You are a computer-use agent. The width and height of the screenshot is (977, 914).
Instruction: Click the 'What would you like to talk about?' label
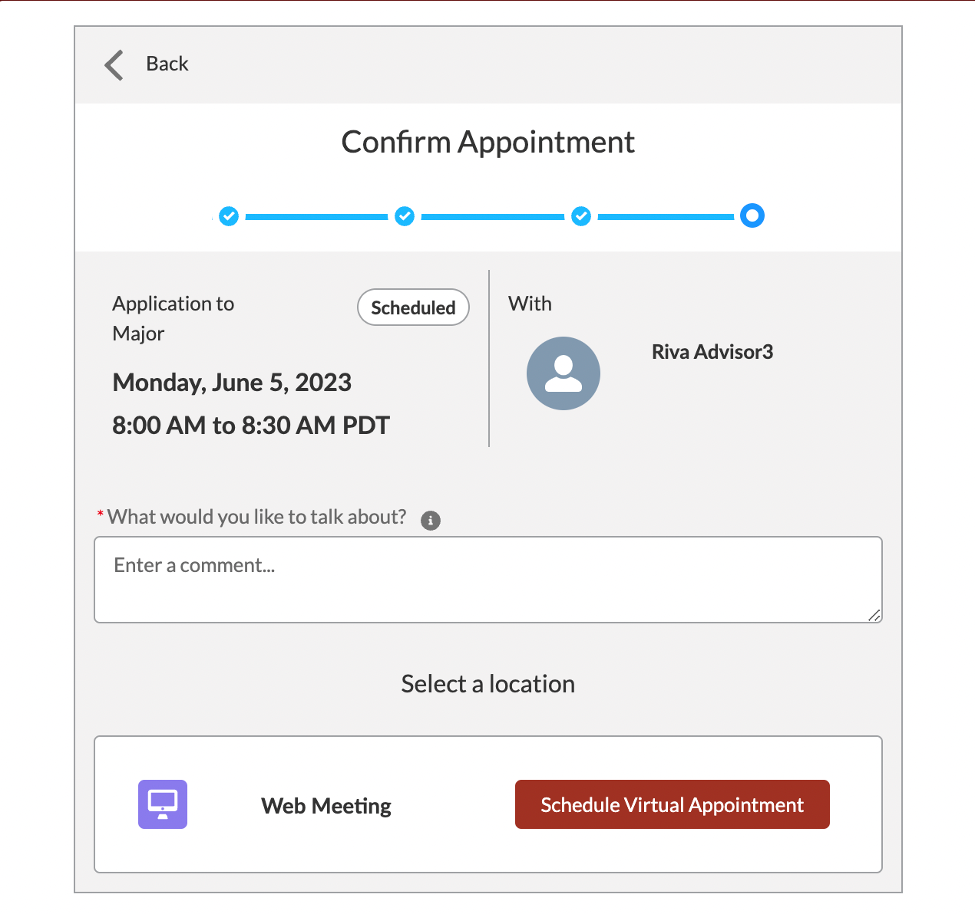coord(257,517)
